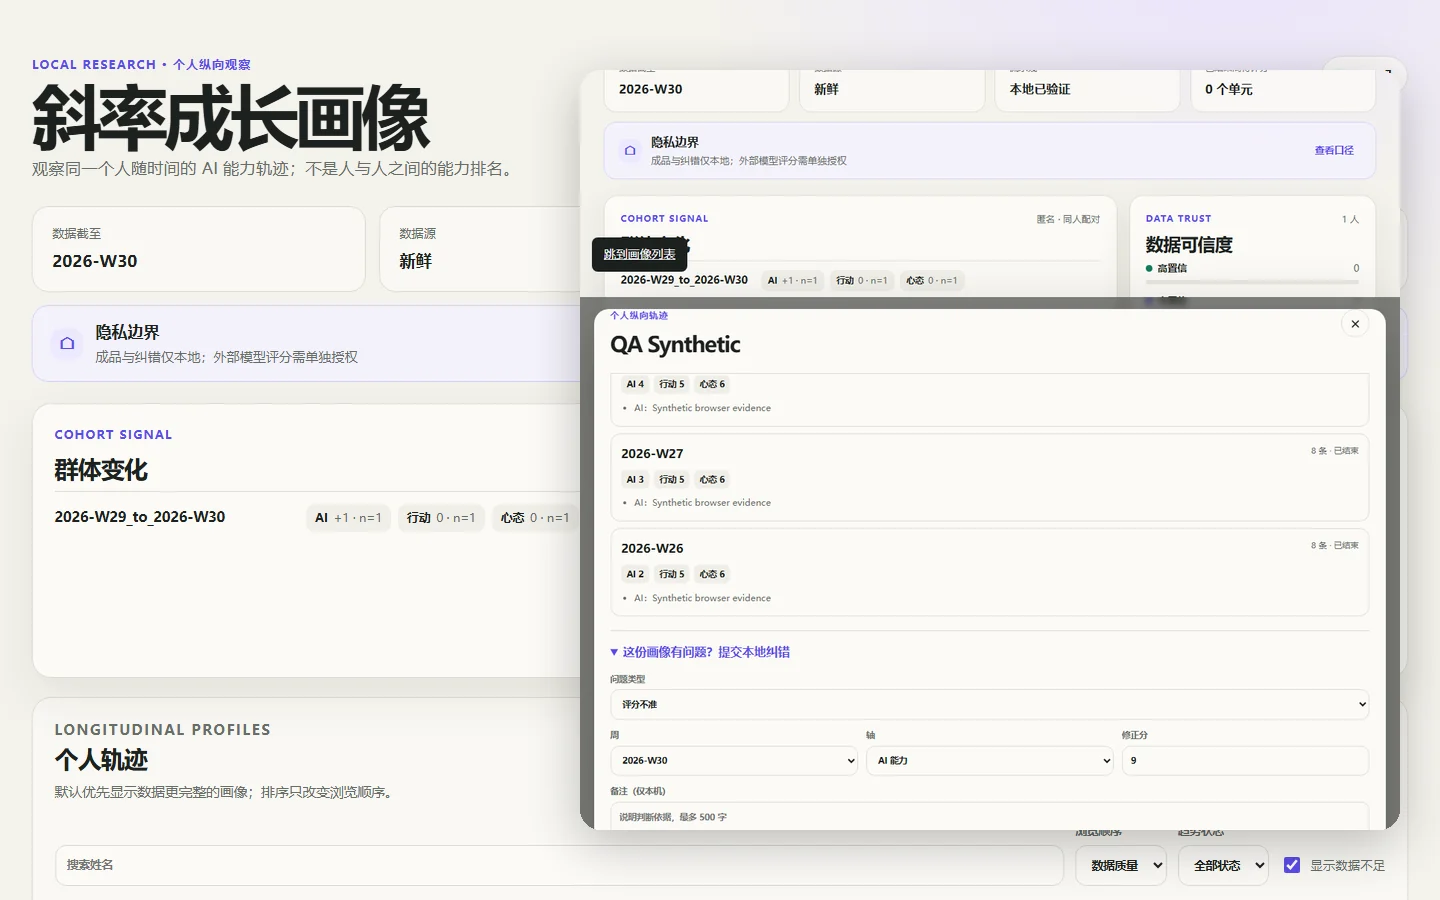This screenshot has height=900, width=1440.
Task: Click the AI +1 · n=1 chip on the background page
Action: [x=348, y=518]
